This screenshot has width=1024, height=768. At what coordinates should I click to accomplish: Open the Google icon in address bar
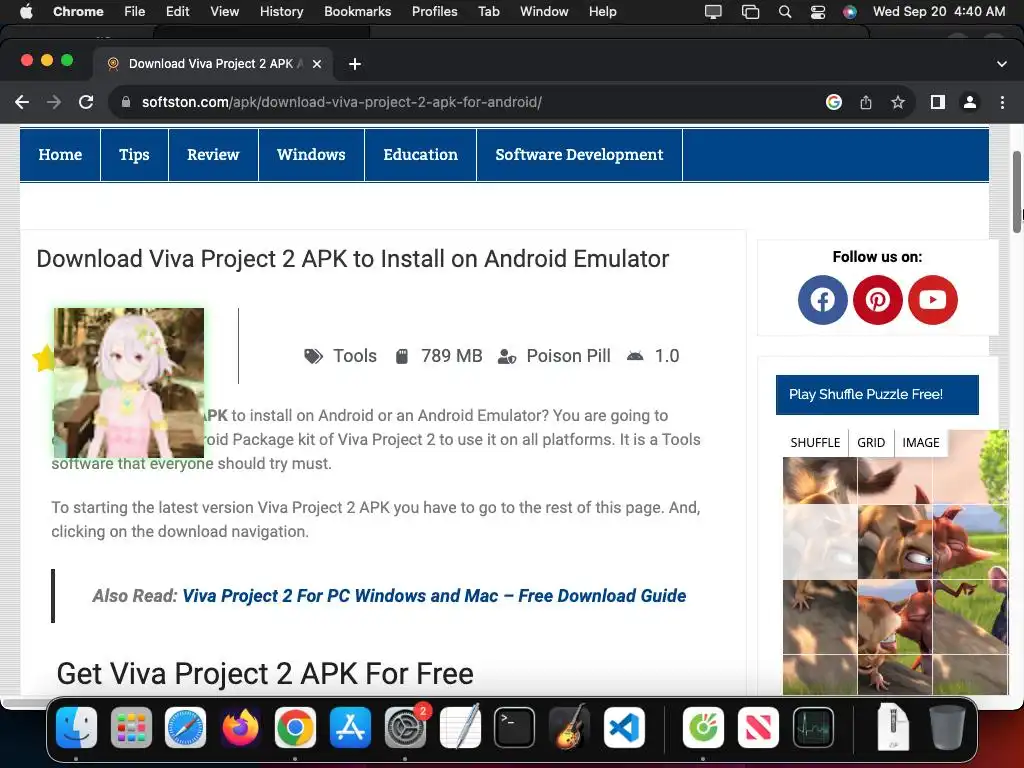(833, 102)
